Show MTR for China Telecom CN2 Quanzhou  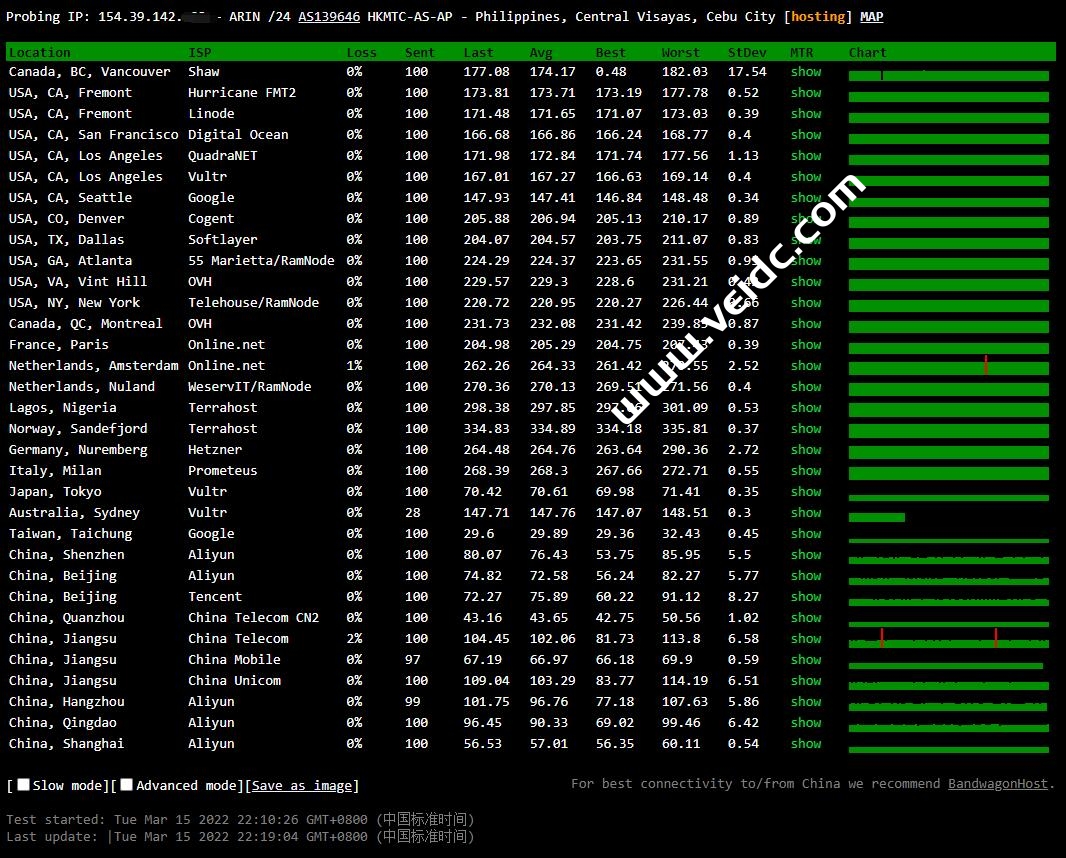[806, 617]
